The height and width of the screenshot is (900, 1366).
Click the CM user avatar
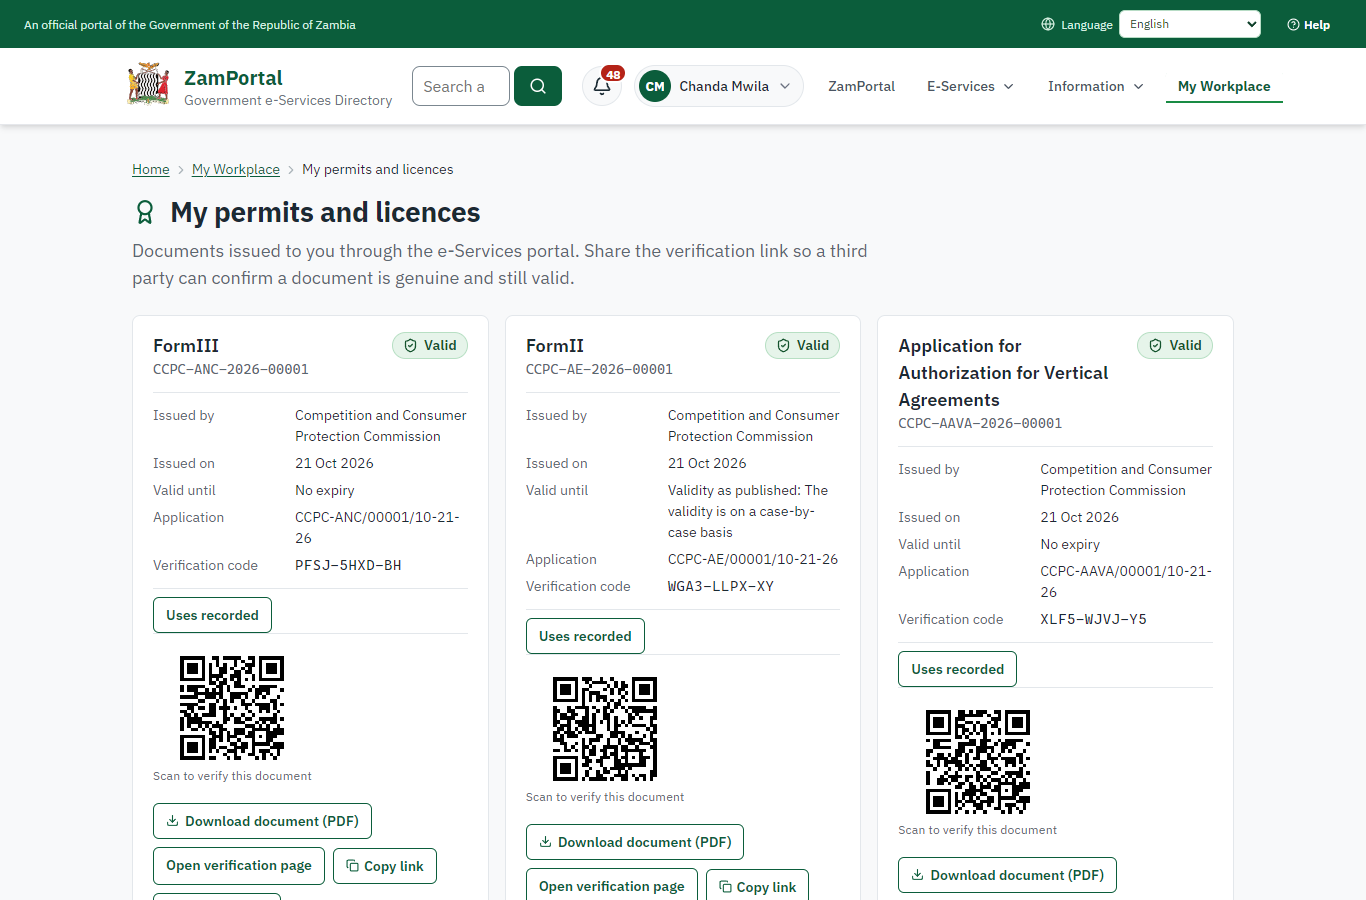655,86
